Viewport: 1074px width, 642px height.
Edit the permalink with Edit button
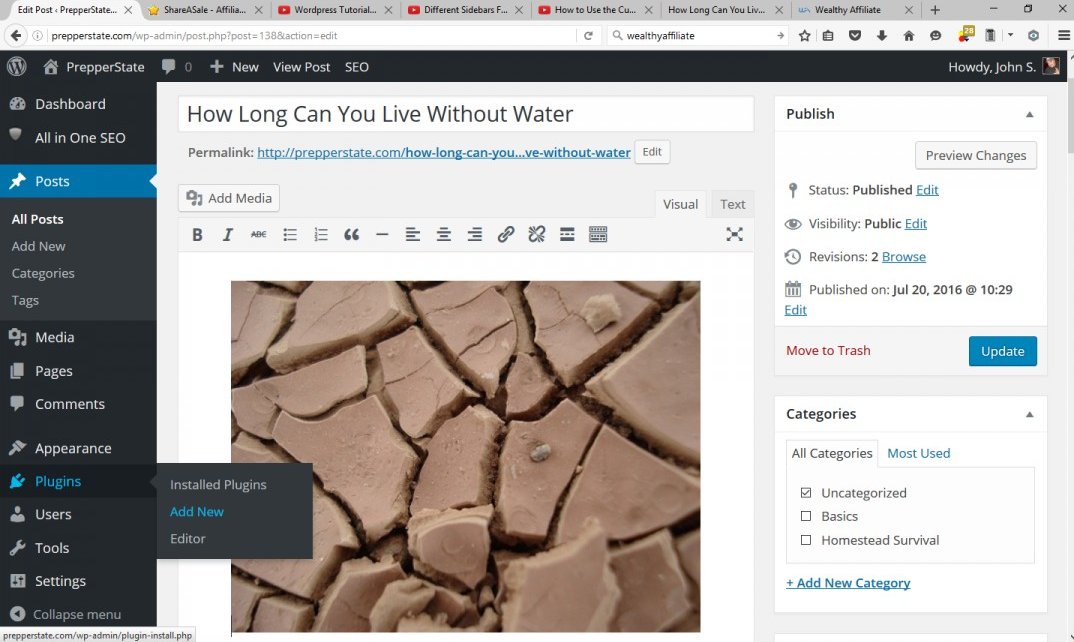(x=651, y=152)
